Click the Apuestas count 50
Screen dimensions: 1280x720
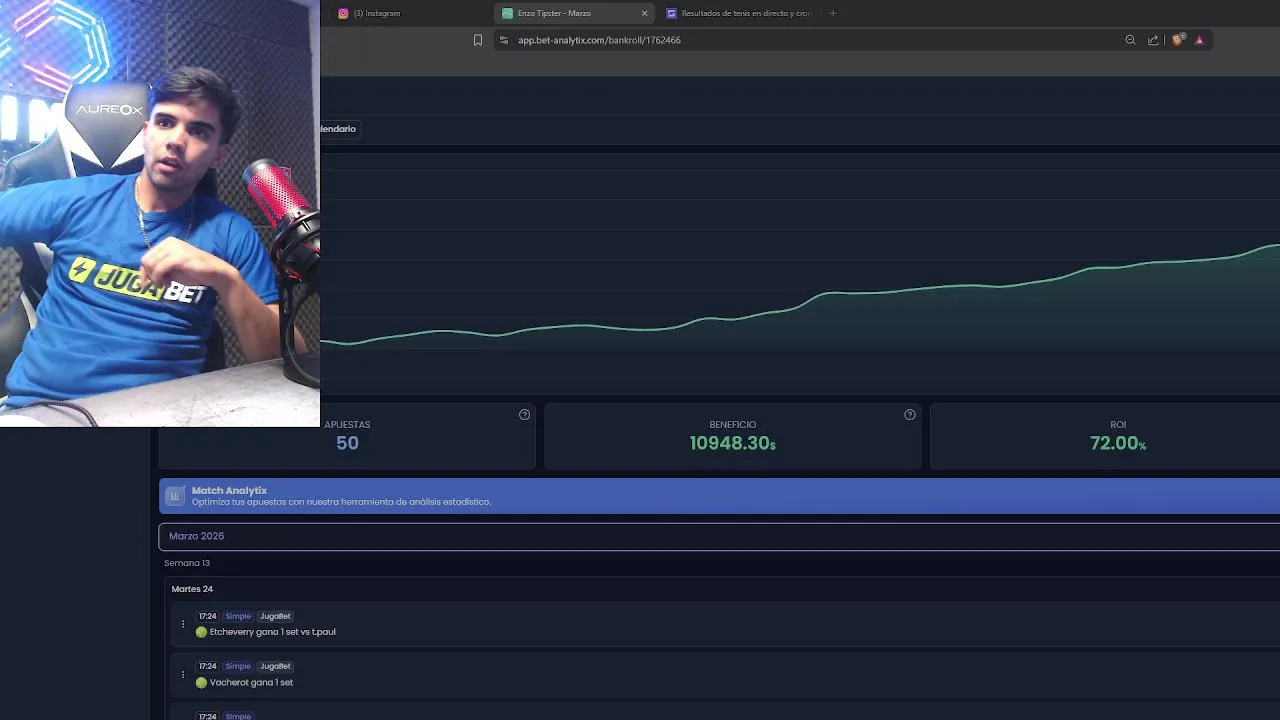tap(347, 443)
